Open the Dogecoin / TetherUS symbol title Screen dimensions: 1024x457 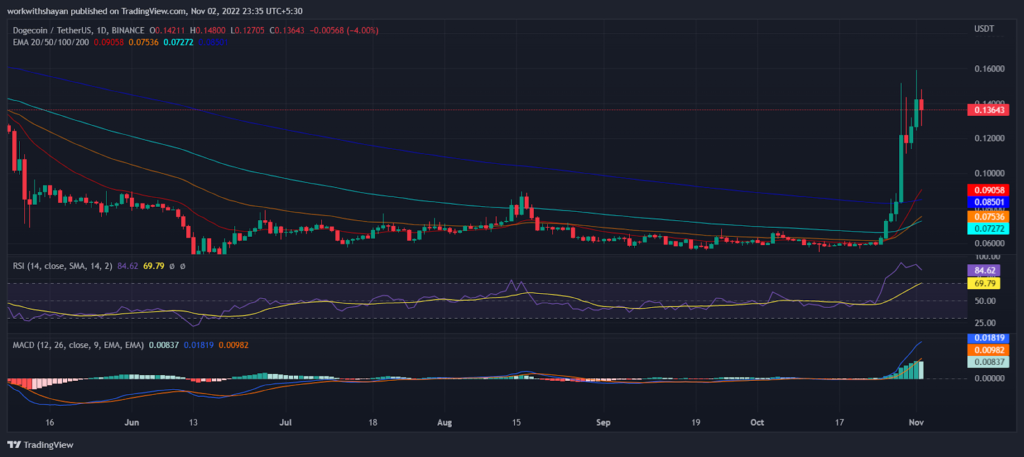50,30
